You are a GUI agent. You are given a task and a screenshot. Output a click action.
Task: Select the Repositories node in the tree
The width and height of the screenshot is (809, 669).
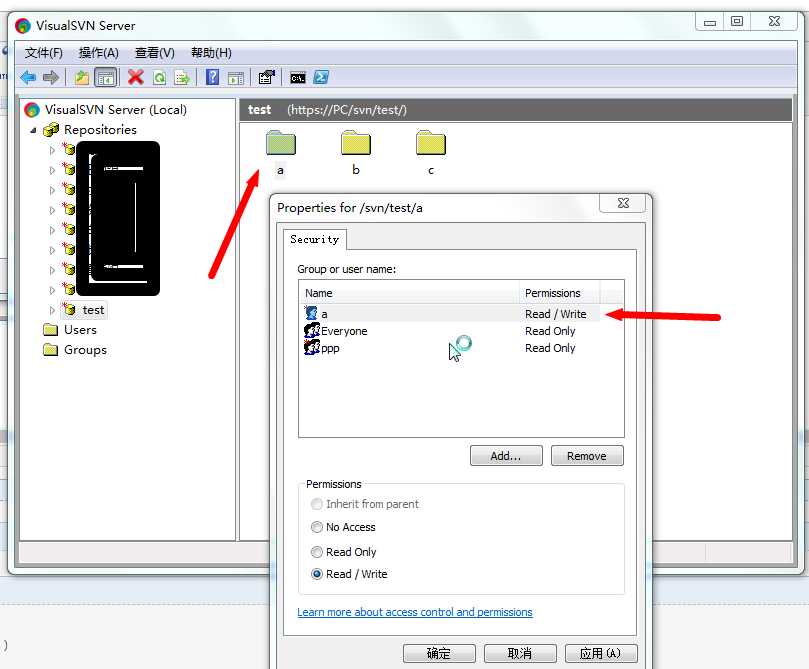100,130
